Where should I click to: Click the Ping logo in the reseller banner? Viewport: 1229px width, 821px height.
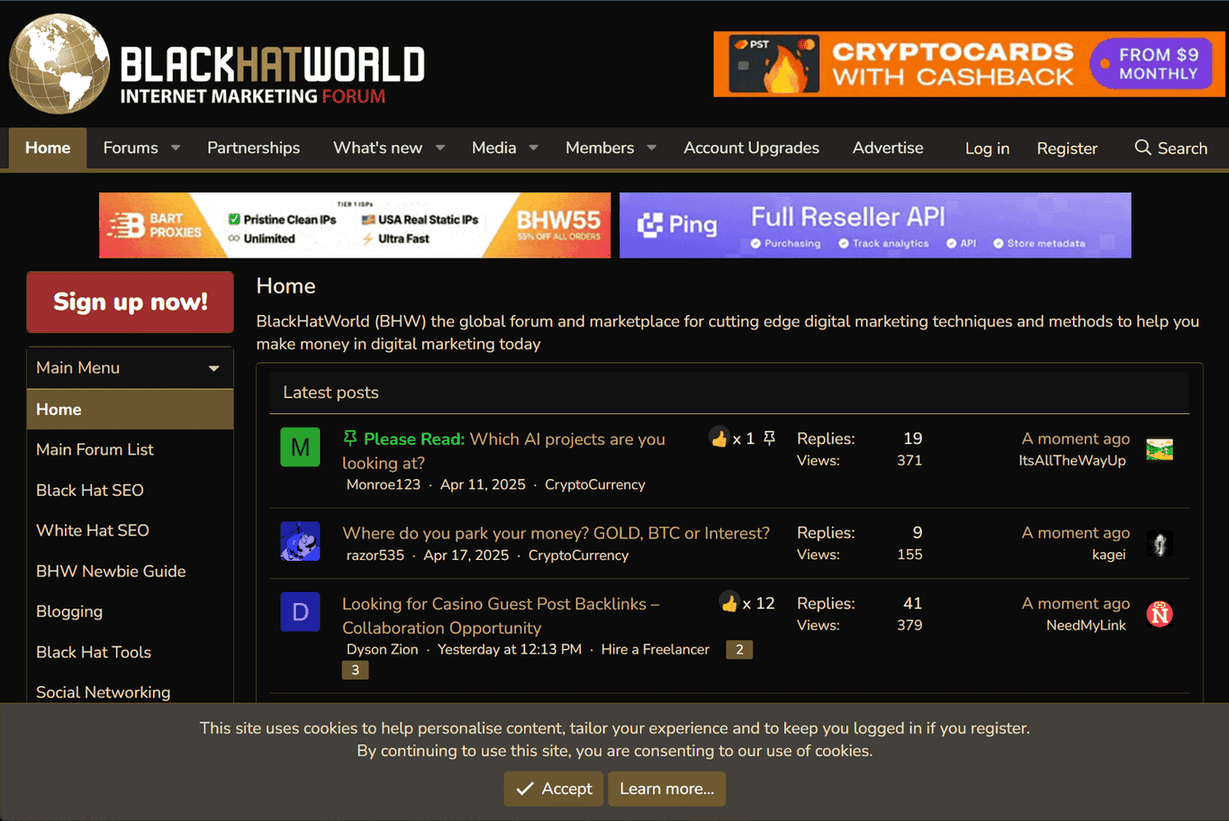pyautogui.click(x=678, y=224)
